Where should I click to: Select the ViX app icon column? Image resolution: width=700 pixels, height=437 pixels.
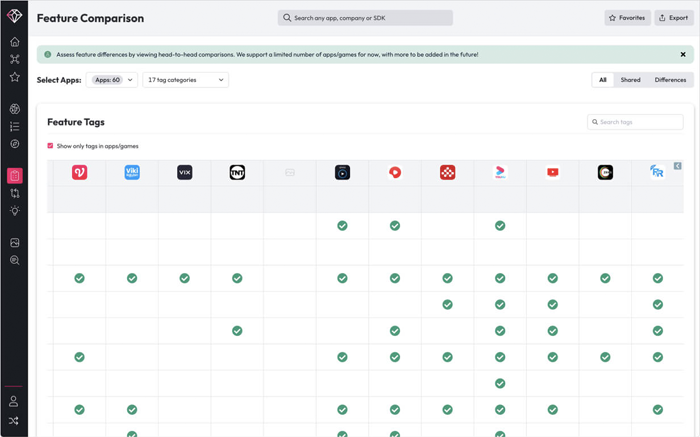click(x=184, y=172)
